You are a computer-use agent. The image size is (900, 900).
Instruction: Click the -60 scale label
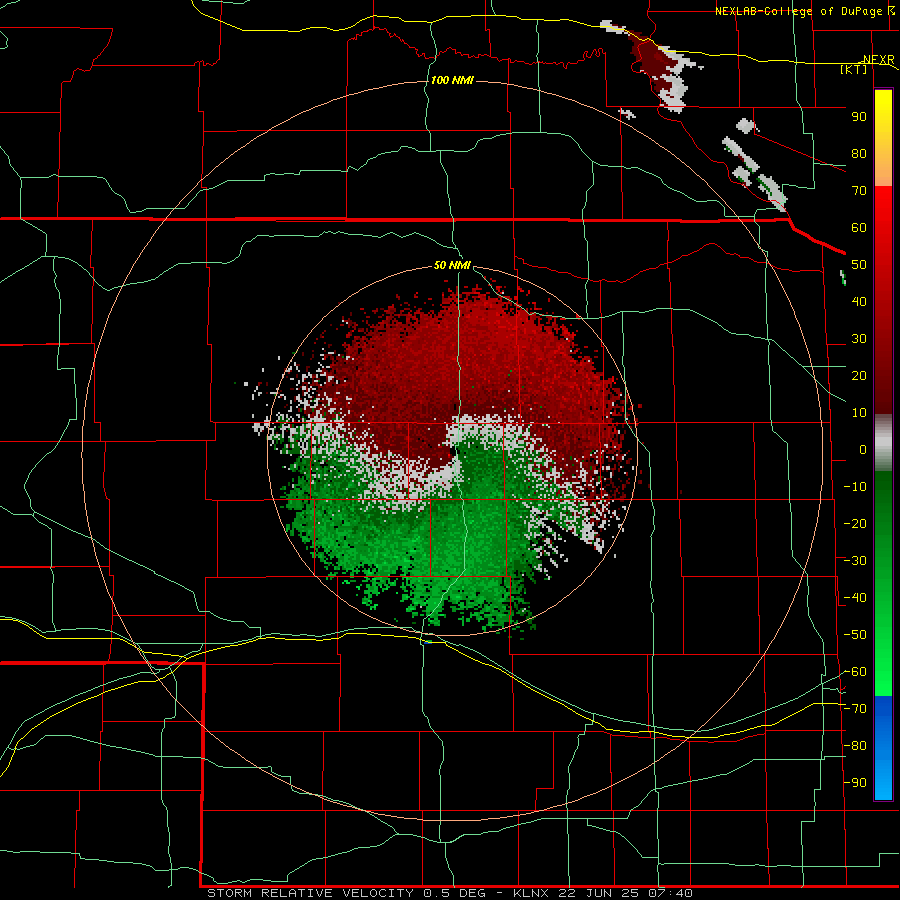tap(855, 672)
